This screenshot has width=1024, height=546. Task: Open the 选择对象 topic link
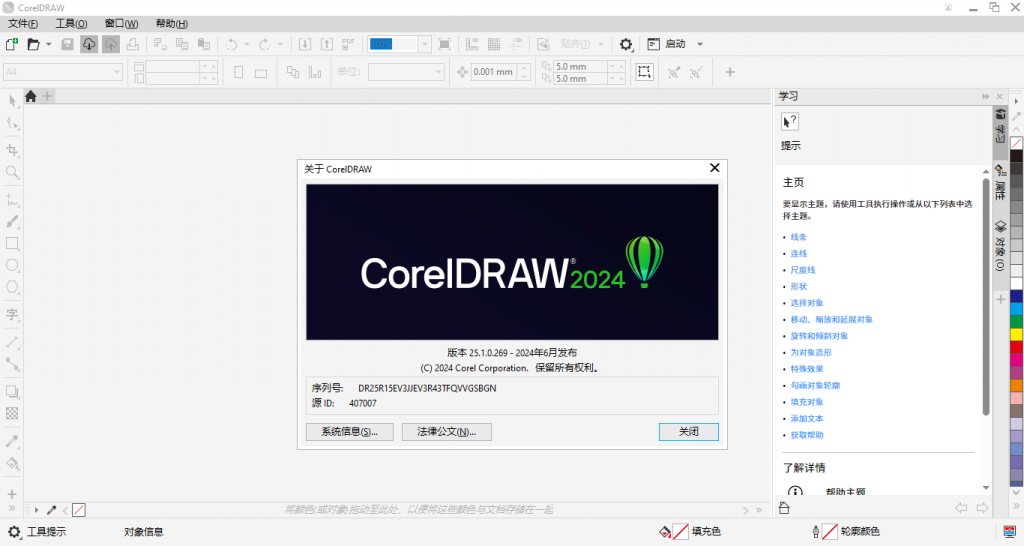coord(807,303)
